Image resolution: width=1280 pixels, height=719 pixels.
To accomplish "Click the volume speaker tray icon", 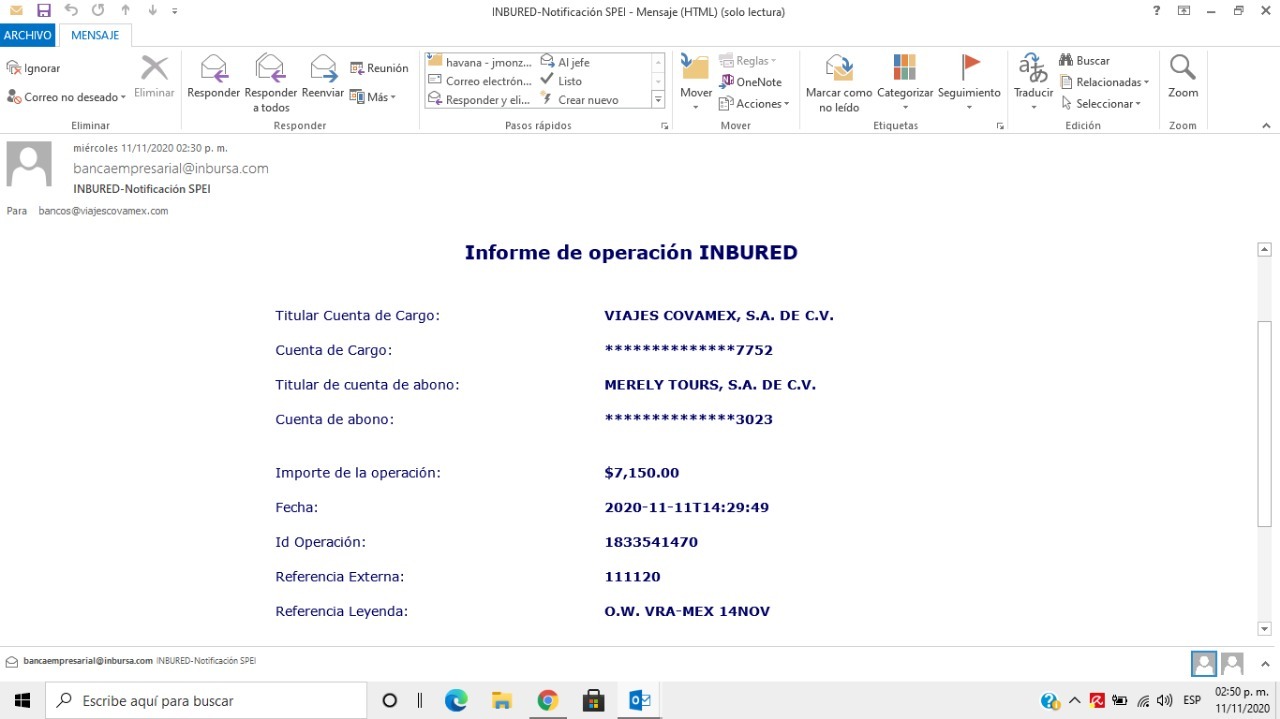I will click(x=1164, y=701).
